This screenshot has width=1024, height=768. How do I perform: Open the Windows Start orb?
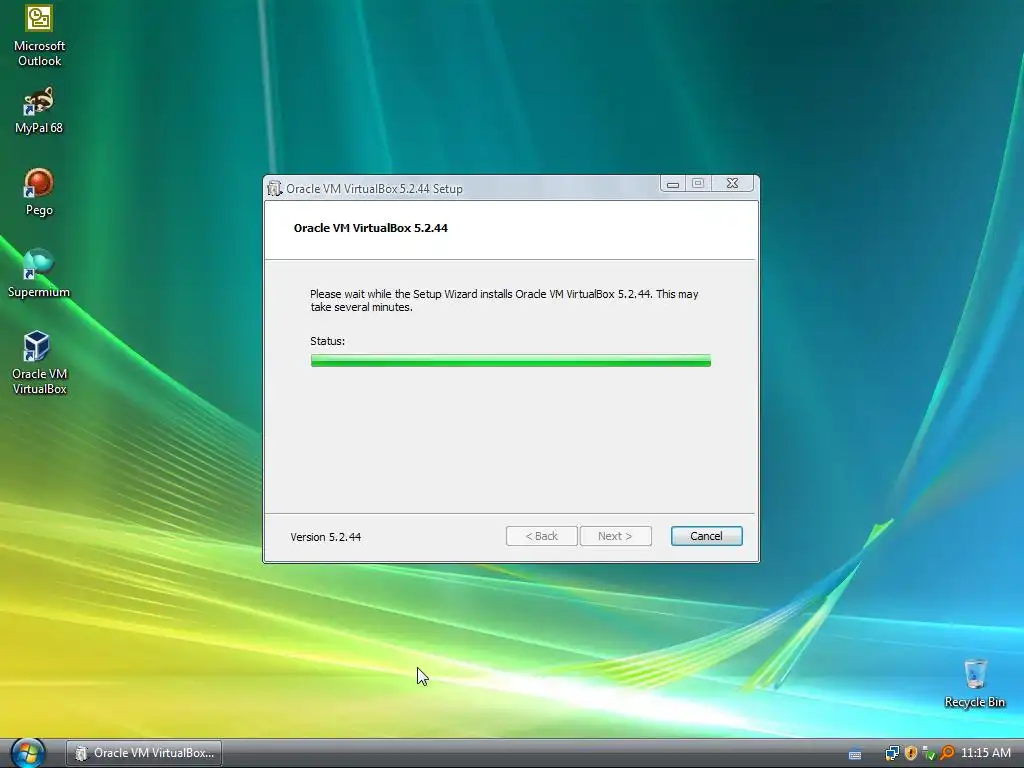point(27,753)
